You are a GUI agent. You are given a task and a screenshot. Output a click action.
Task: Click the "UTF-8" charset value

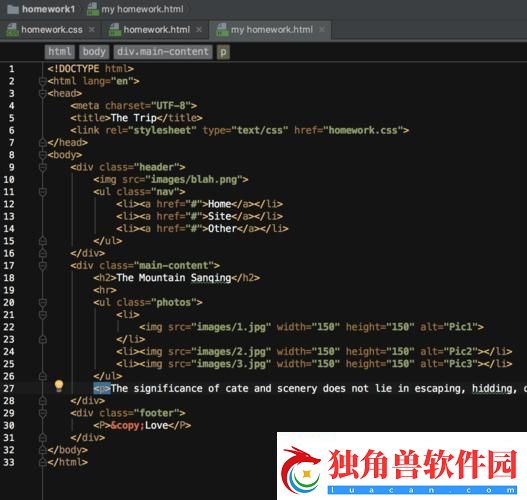pyautogui.click(x=171, y=106)
